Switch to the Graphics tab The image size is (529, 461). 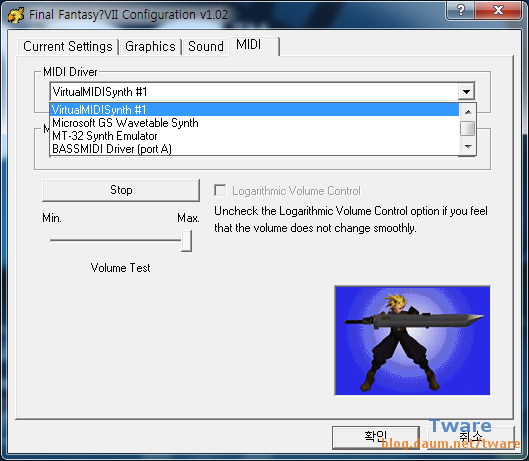click(x=150, y=47)
